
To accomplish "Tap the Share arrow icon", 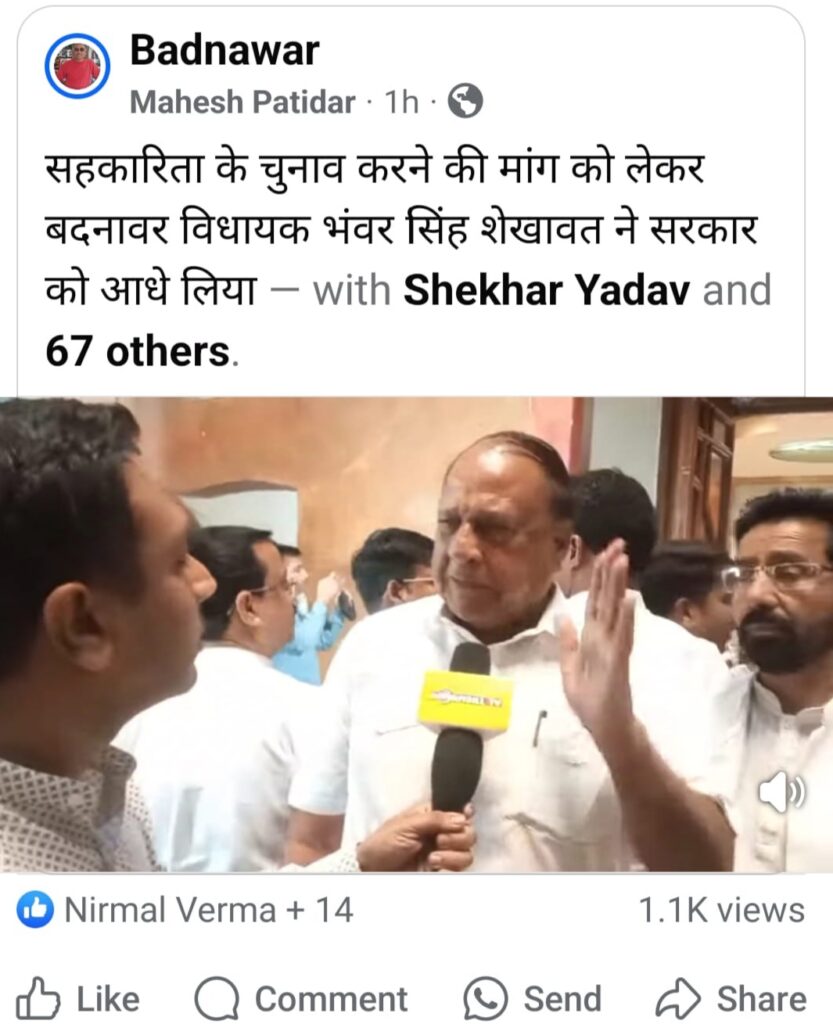I will pos(678,999).
